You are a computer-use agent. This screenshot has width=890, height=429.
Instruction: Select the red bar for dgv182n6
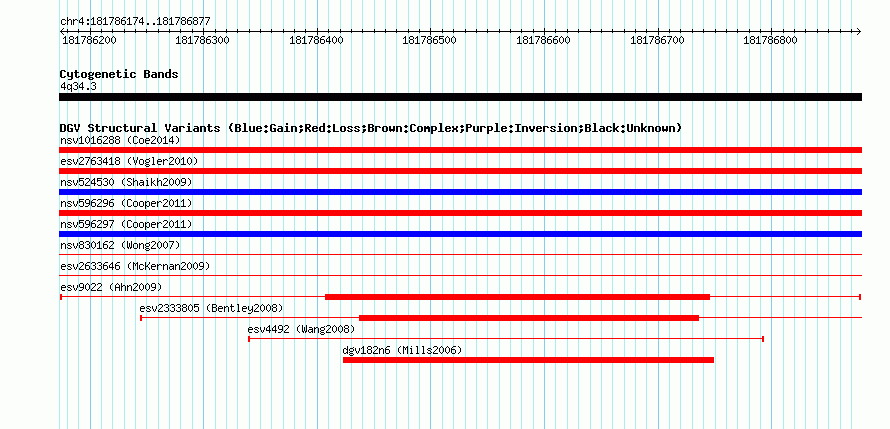[528, 360]
